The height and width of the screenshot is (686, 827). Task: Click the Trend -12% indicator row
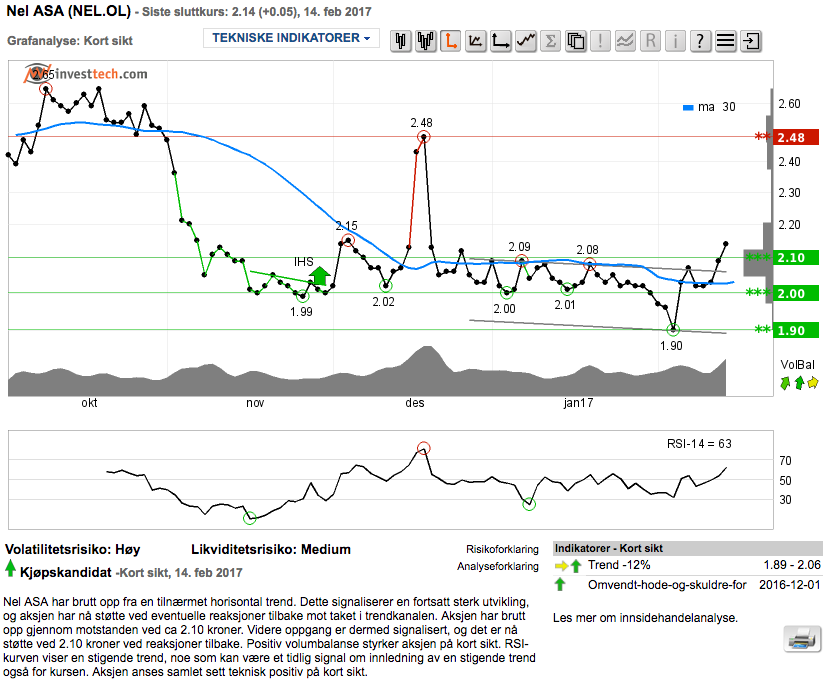tap(688, 565)
